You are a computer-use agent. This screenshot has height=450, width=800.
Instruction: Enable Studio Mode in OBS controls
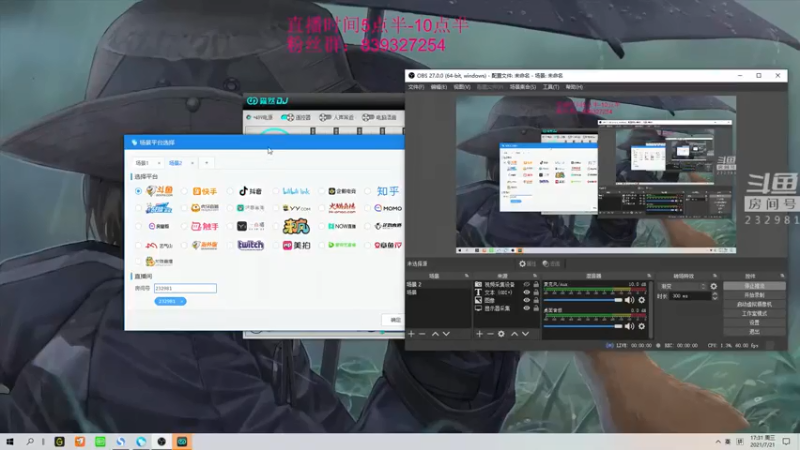[754, 314]
